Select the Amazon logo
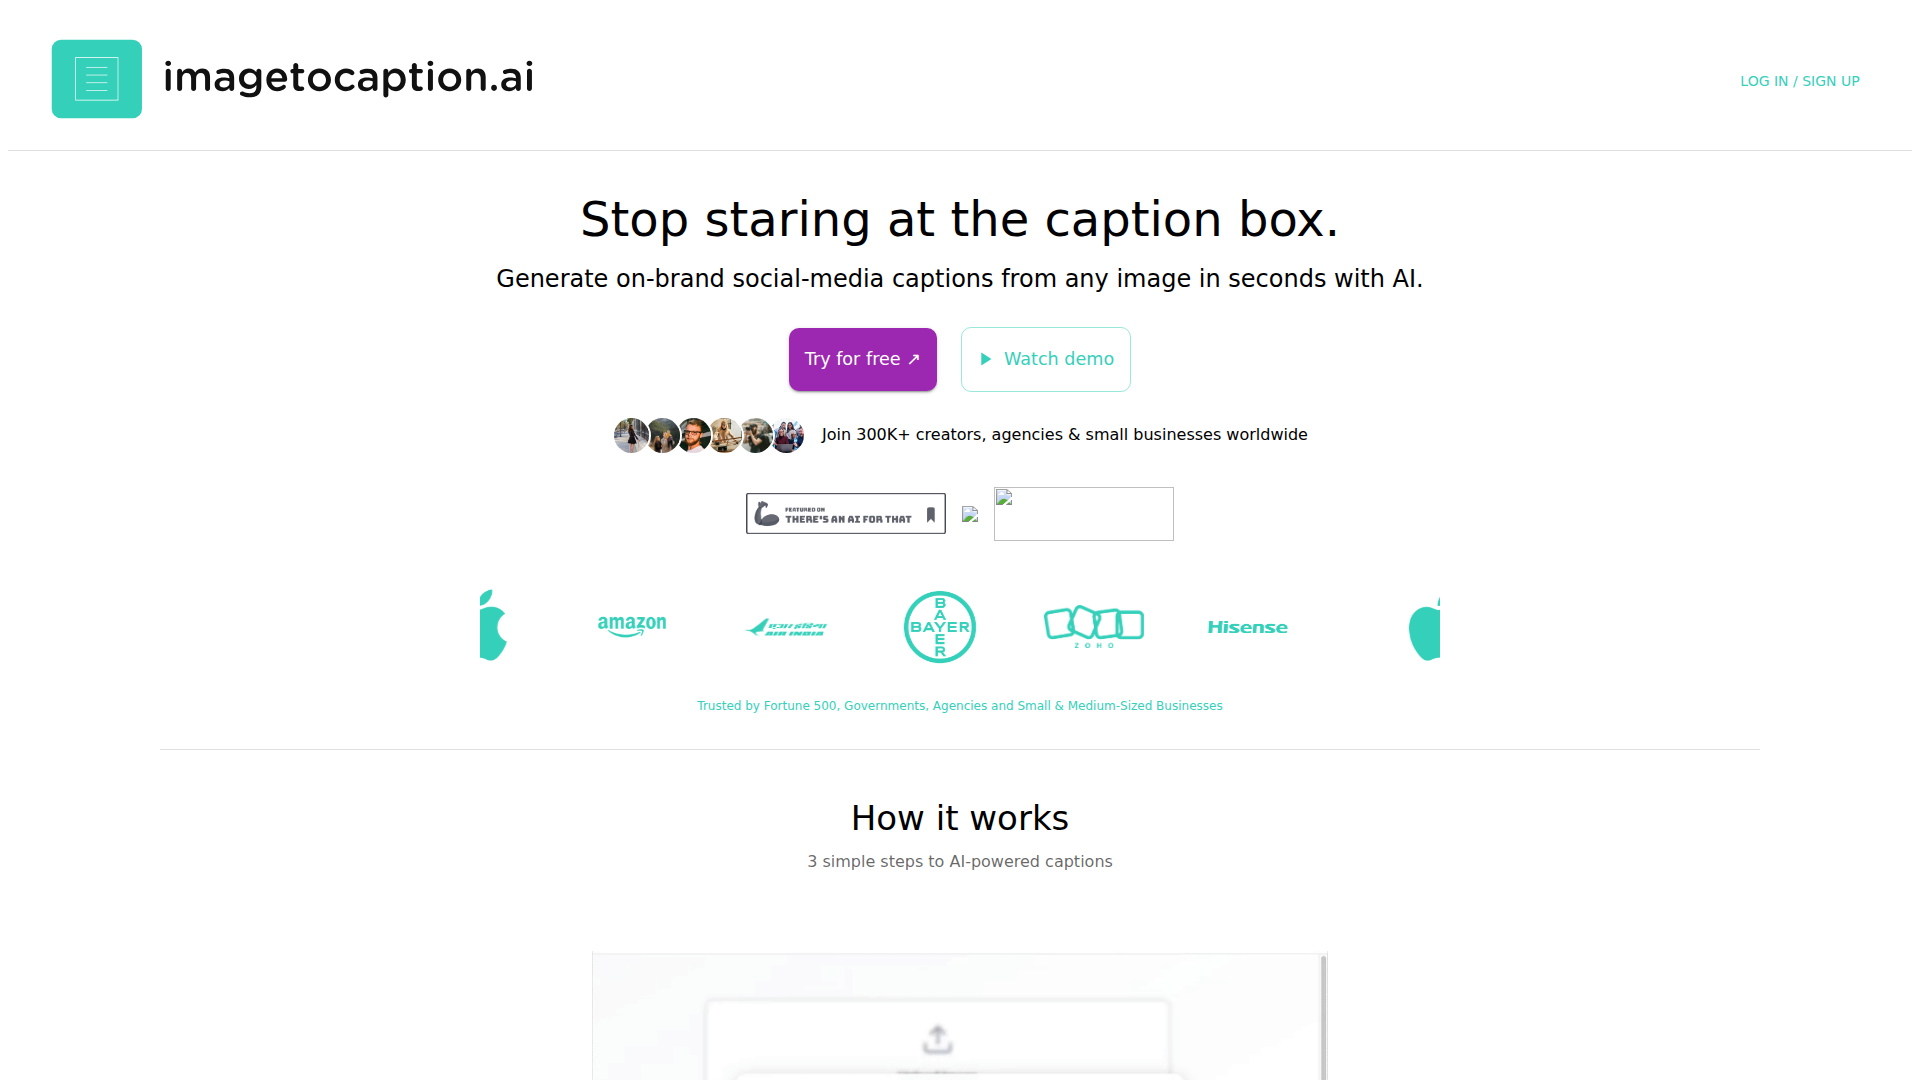 point(632,626)
